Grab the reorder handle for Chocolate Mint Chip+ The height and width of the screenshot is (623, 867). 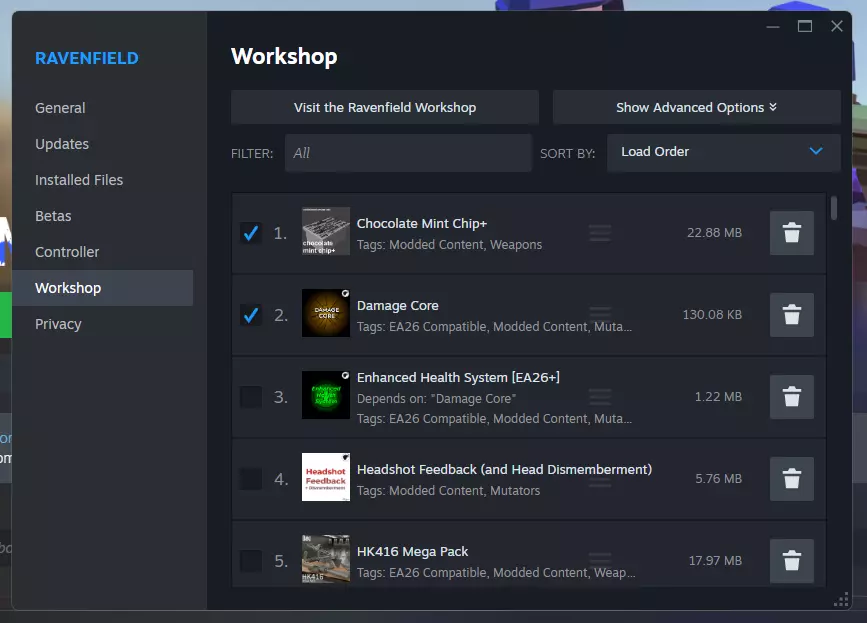[600, 233]
